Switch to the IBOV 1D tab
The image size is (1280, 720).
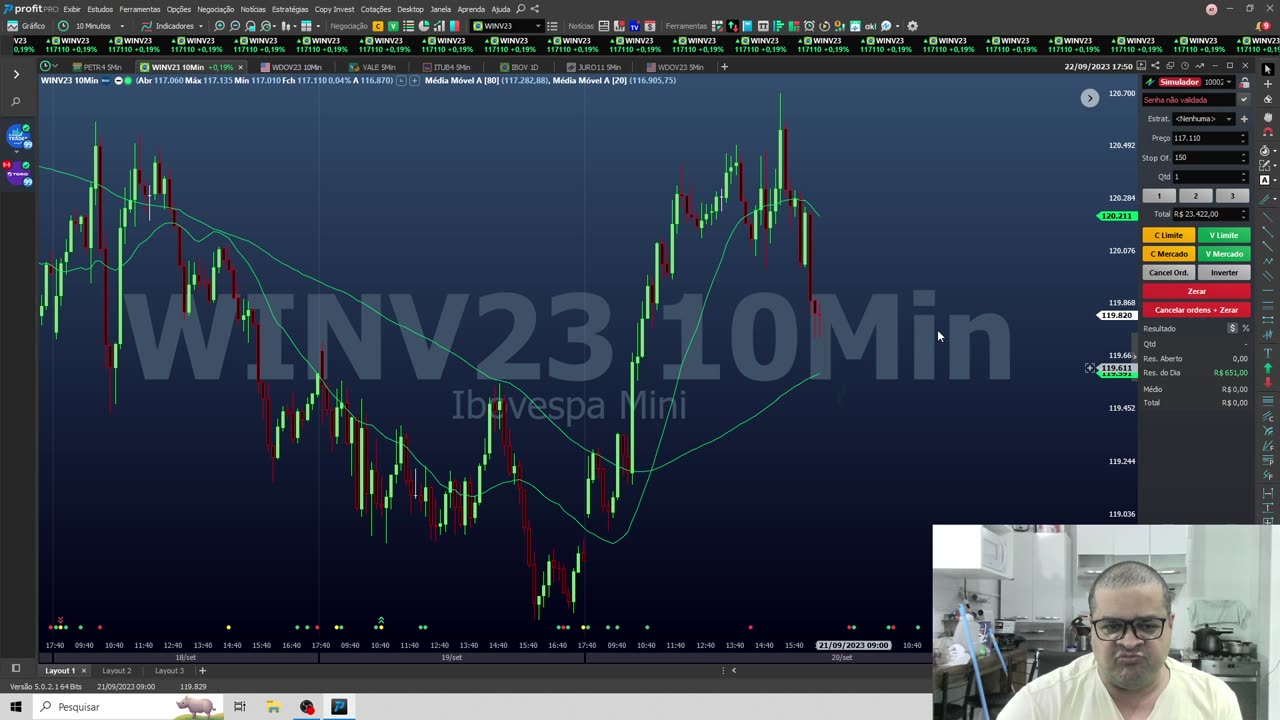coord(519,67)
